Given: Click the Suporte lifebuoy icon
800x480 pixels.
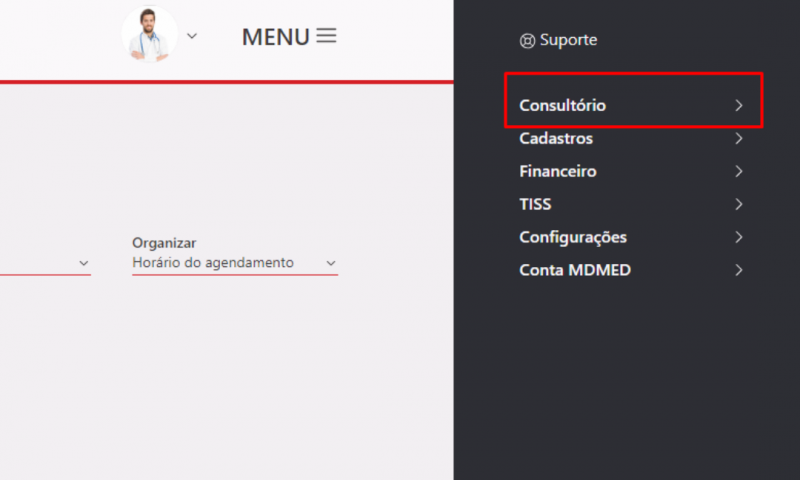Looking at the screenshot, I should click(527, 41).
